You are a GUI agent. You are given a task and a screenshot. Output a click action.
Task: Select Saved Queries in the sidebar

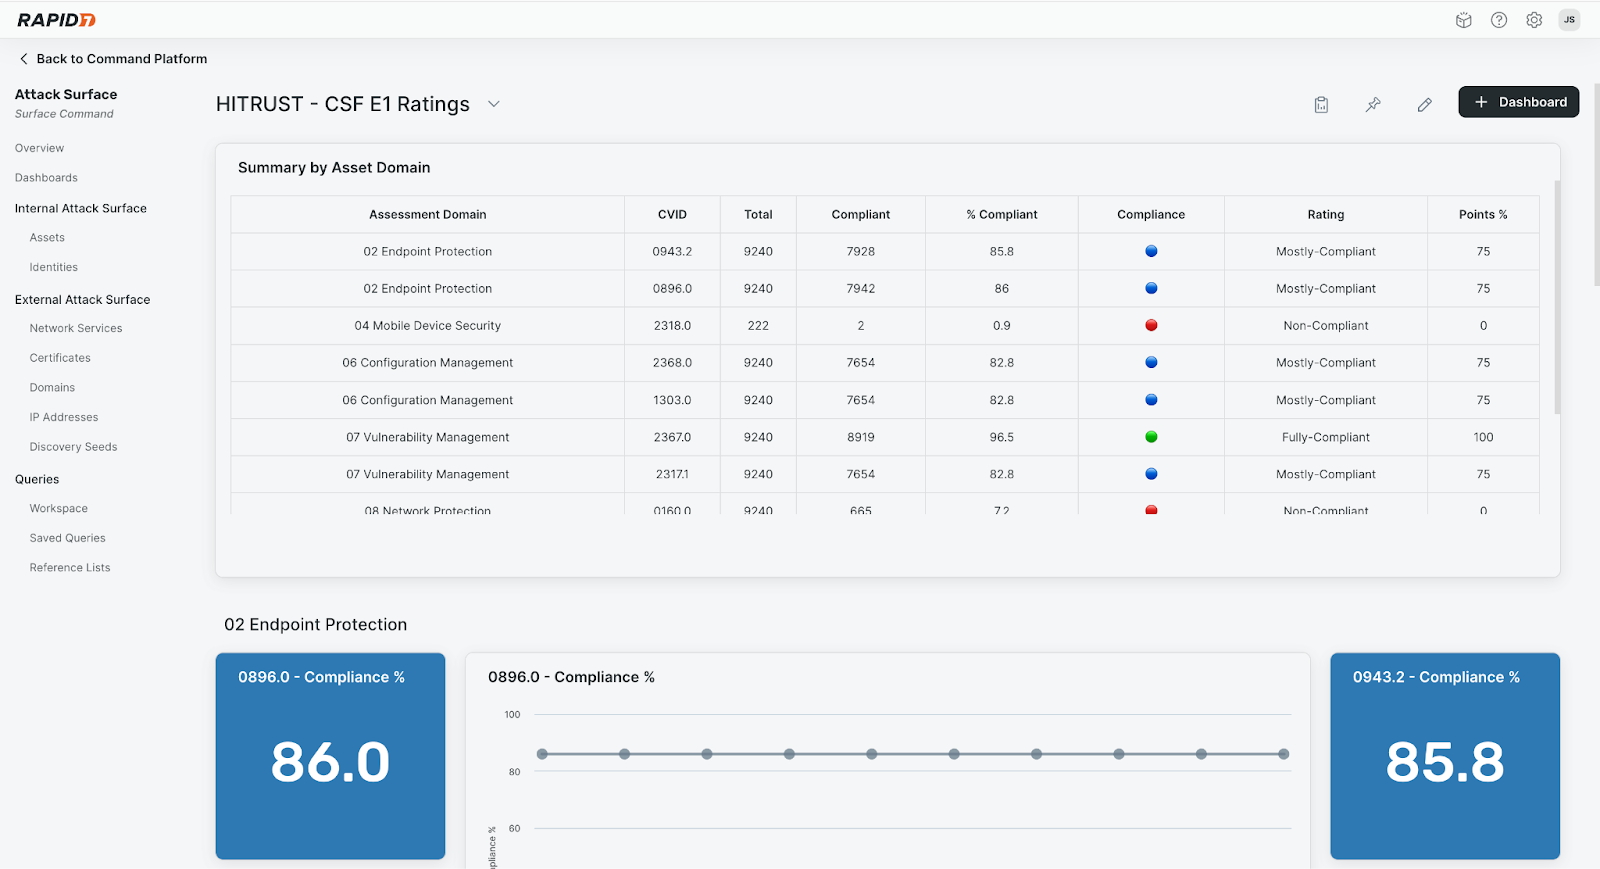coord(67,538)
